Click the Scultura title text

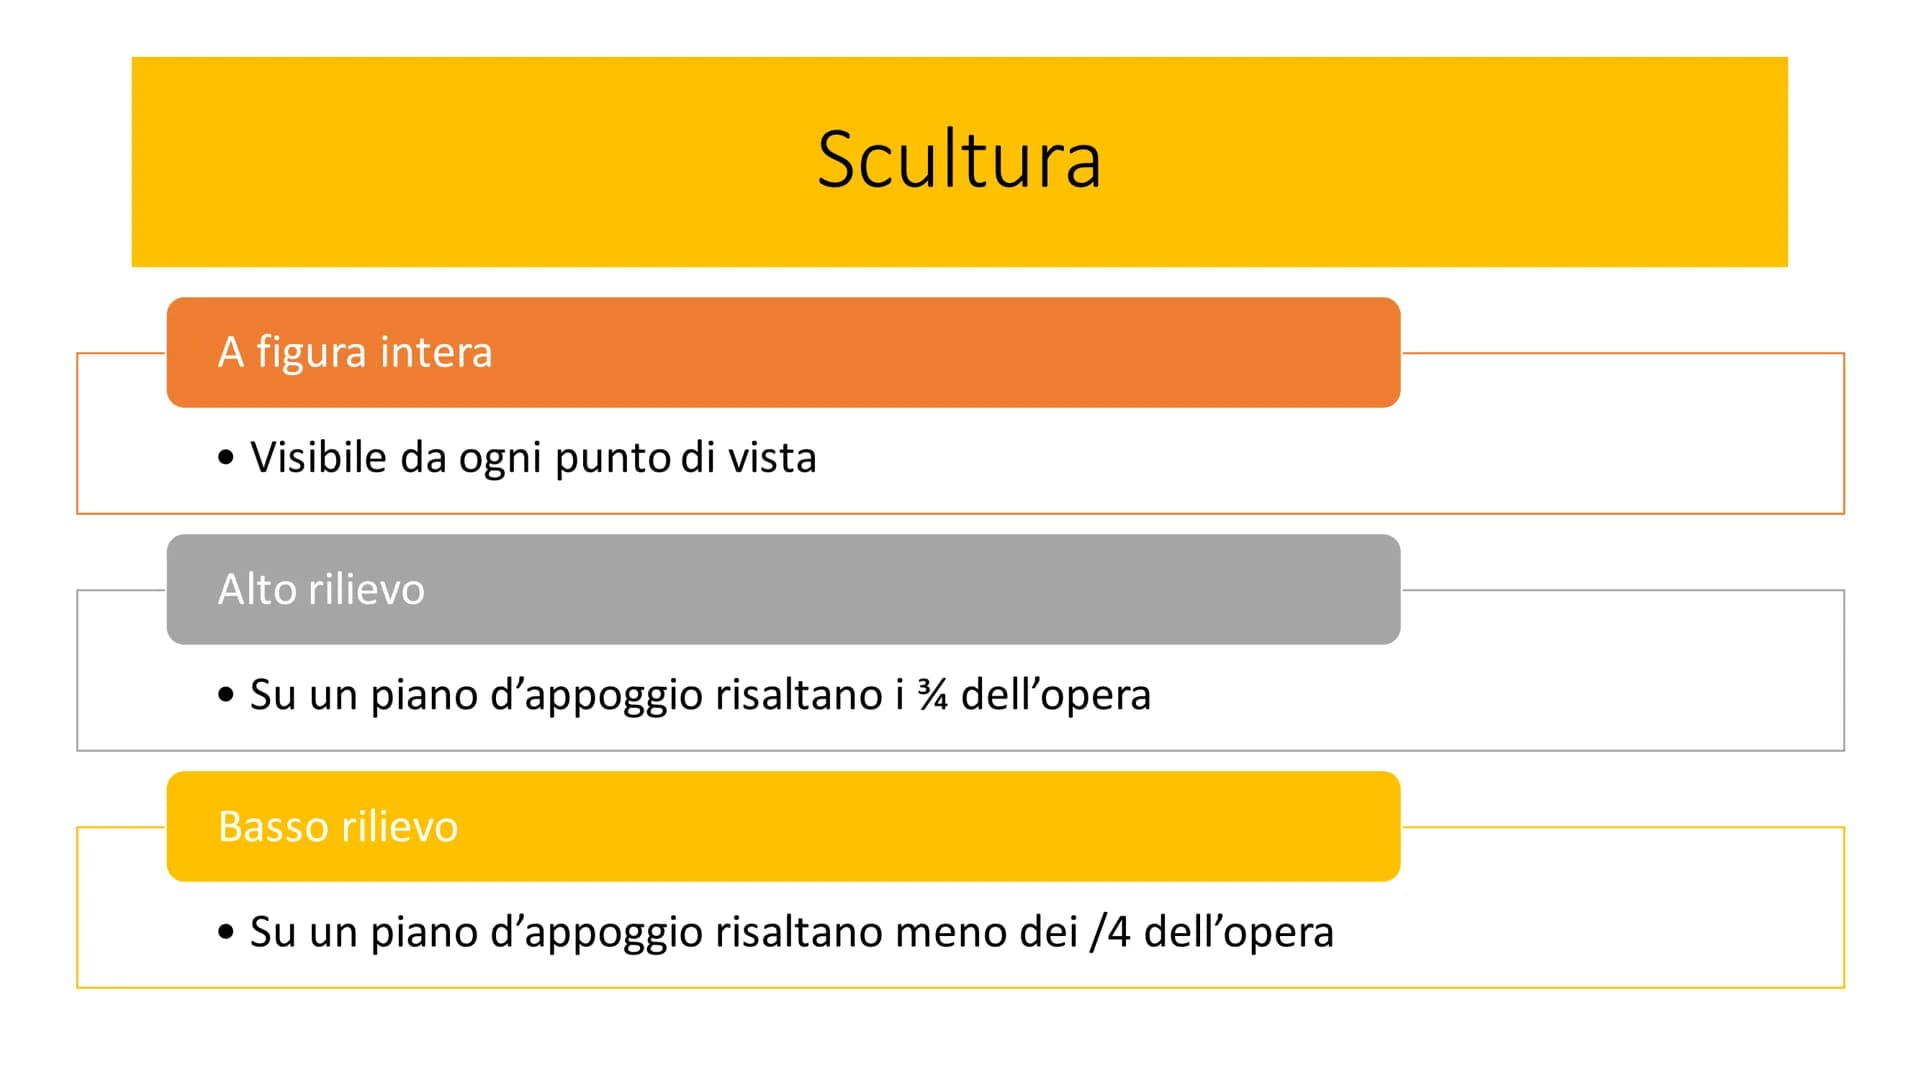(959, 160)
